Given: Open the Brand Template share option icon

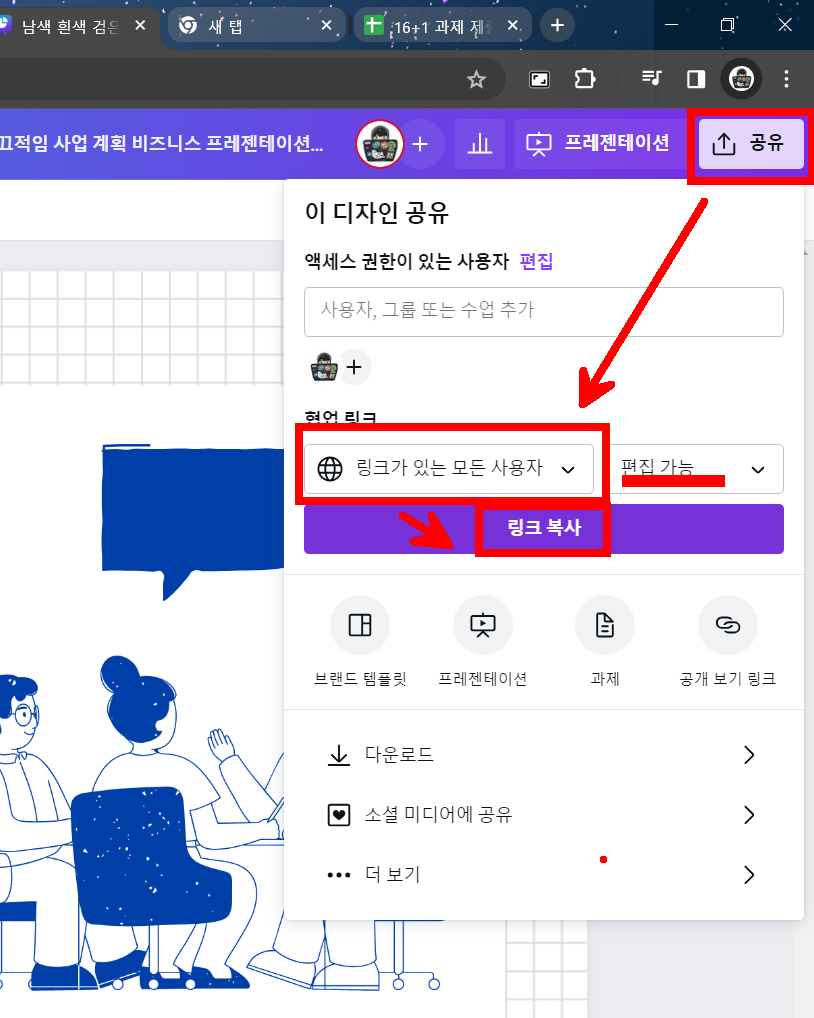Looking at the screenshot, I should point(360,625).
